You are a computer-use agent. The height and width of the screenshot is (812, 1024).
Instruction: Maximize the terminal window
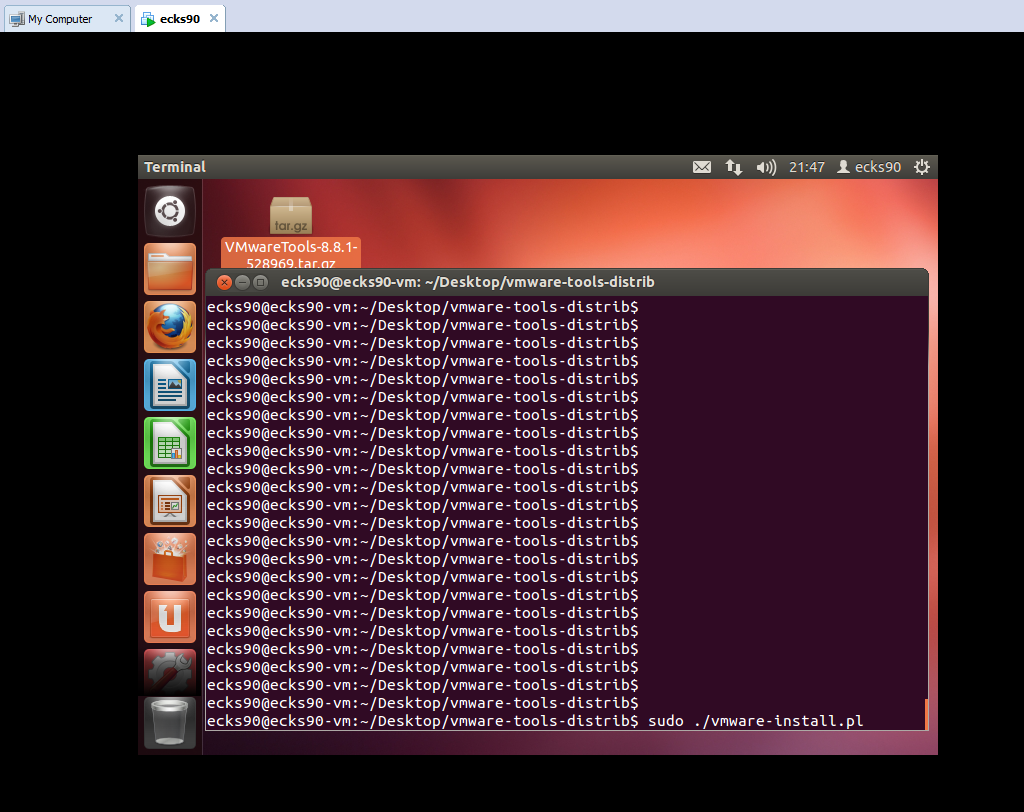click(261, 282)
